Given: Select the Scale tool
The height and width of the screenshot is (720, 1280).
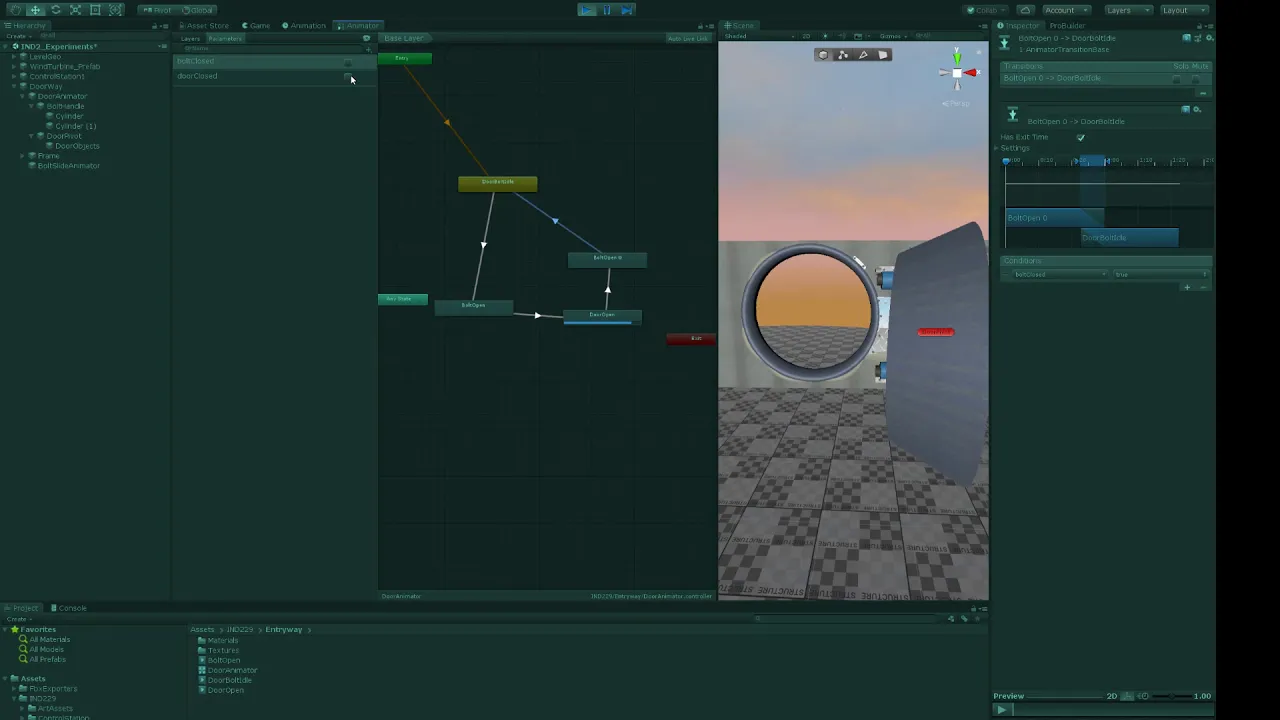Looking at the screenshot, I should pos(75,10).
